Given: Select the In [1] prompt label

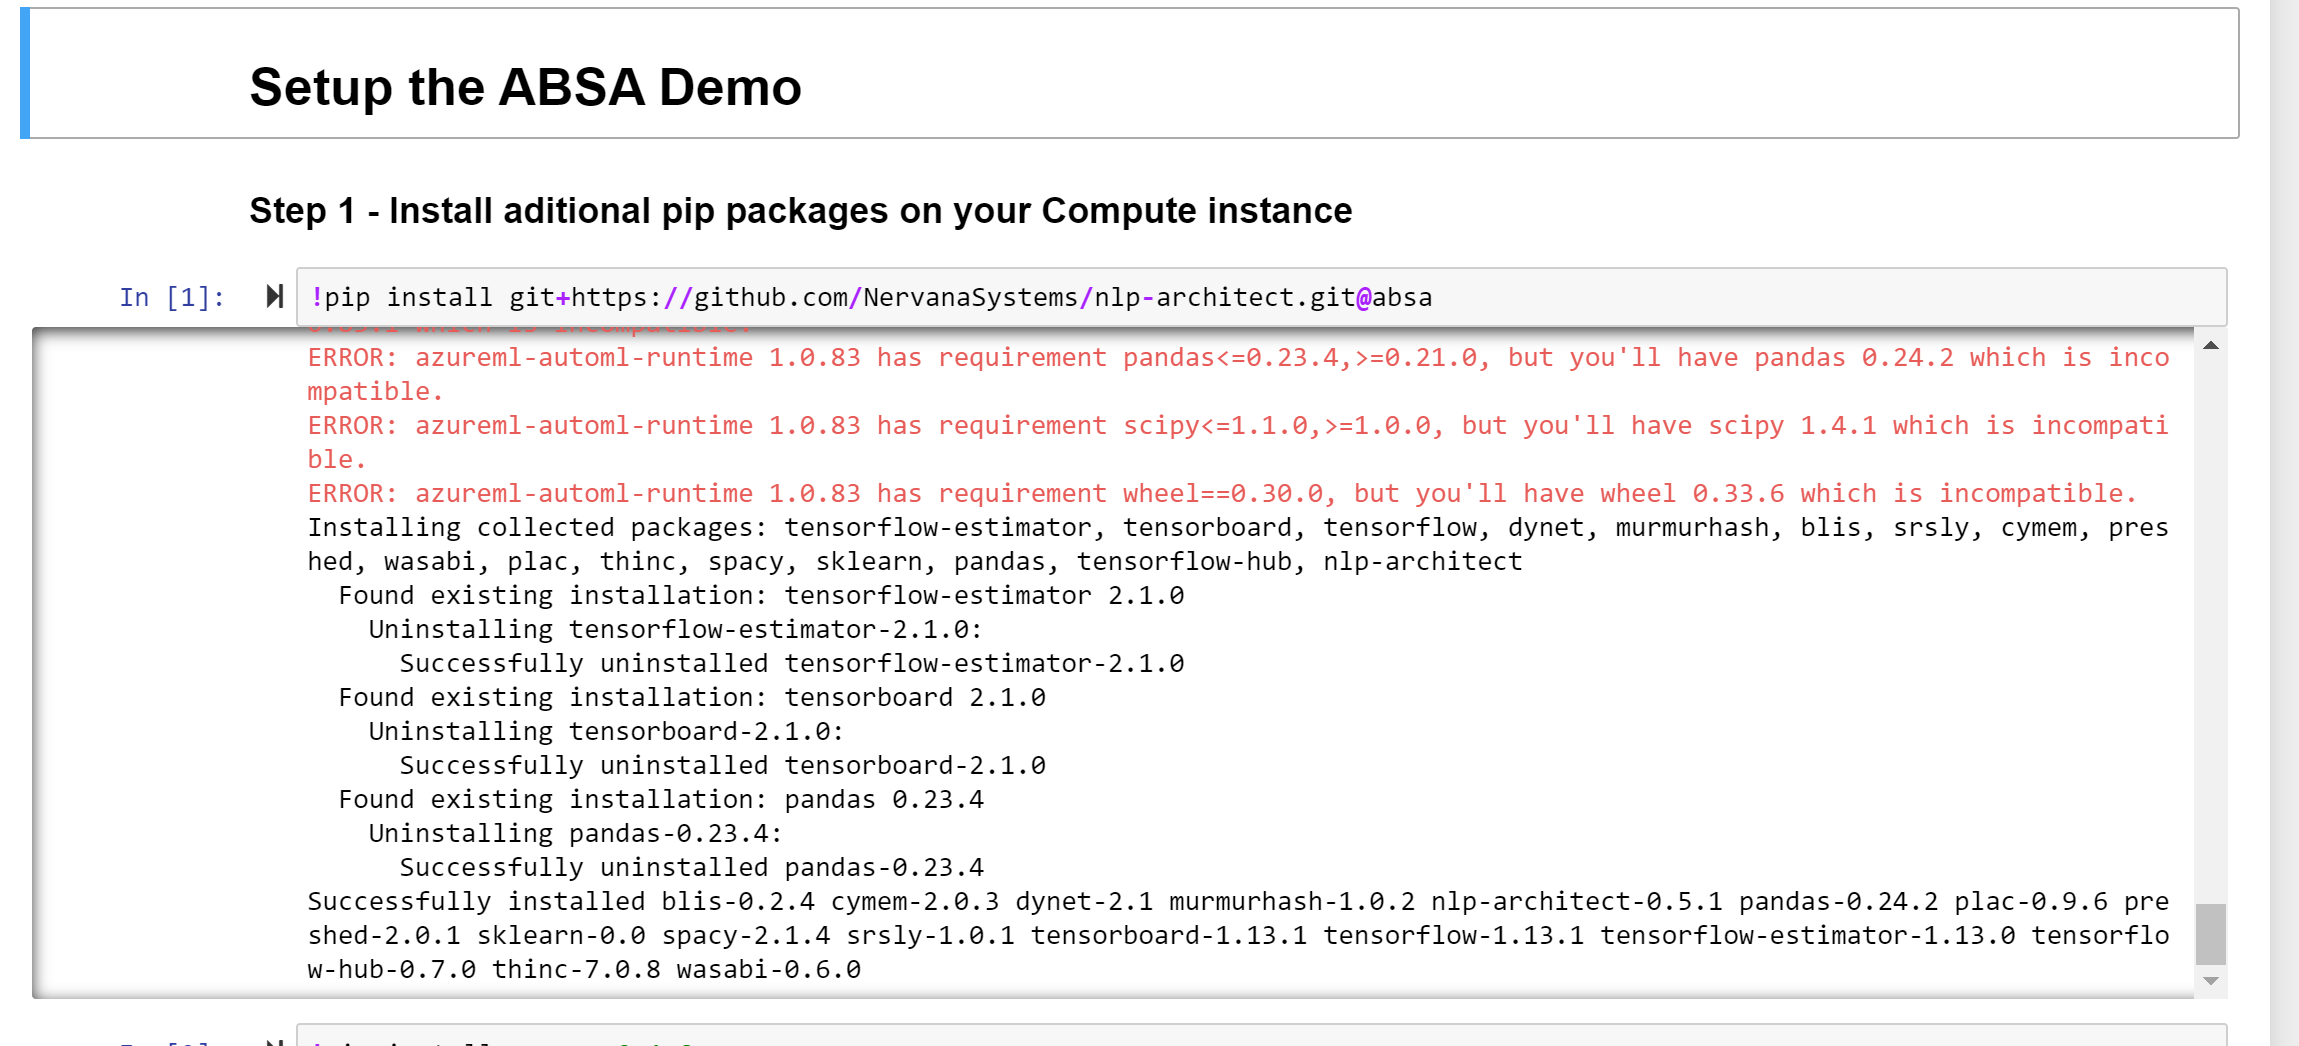Looking at the screenshot, I should [170, 296].
